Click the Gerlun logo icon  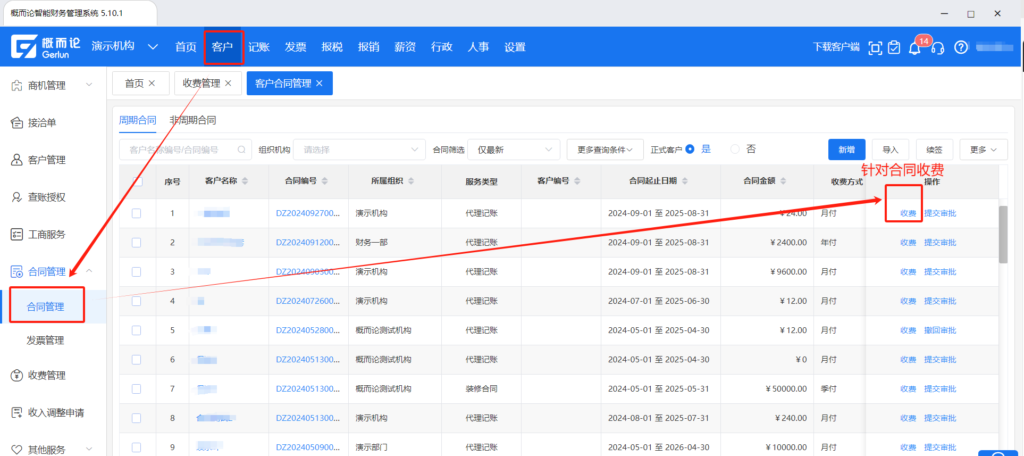(25, 46)
